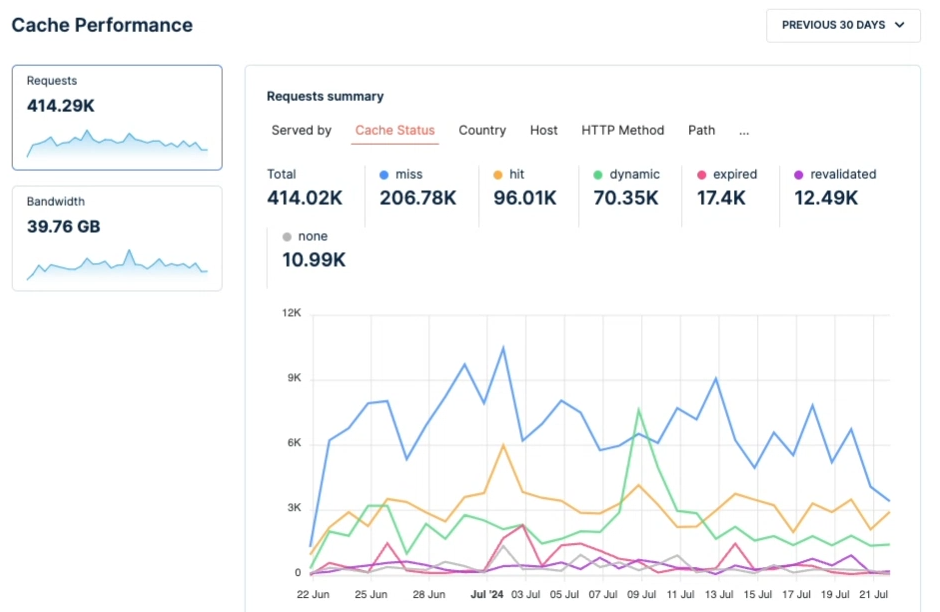940x612 pixels.
Task: Click the dynamic value 70.35K
Action: click(626, 198)
